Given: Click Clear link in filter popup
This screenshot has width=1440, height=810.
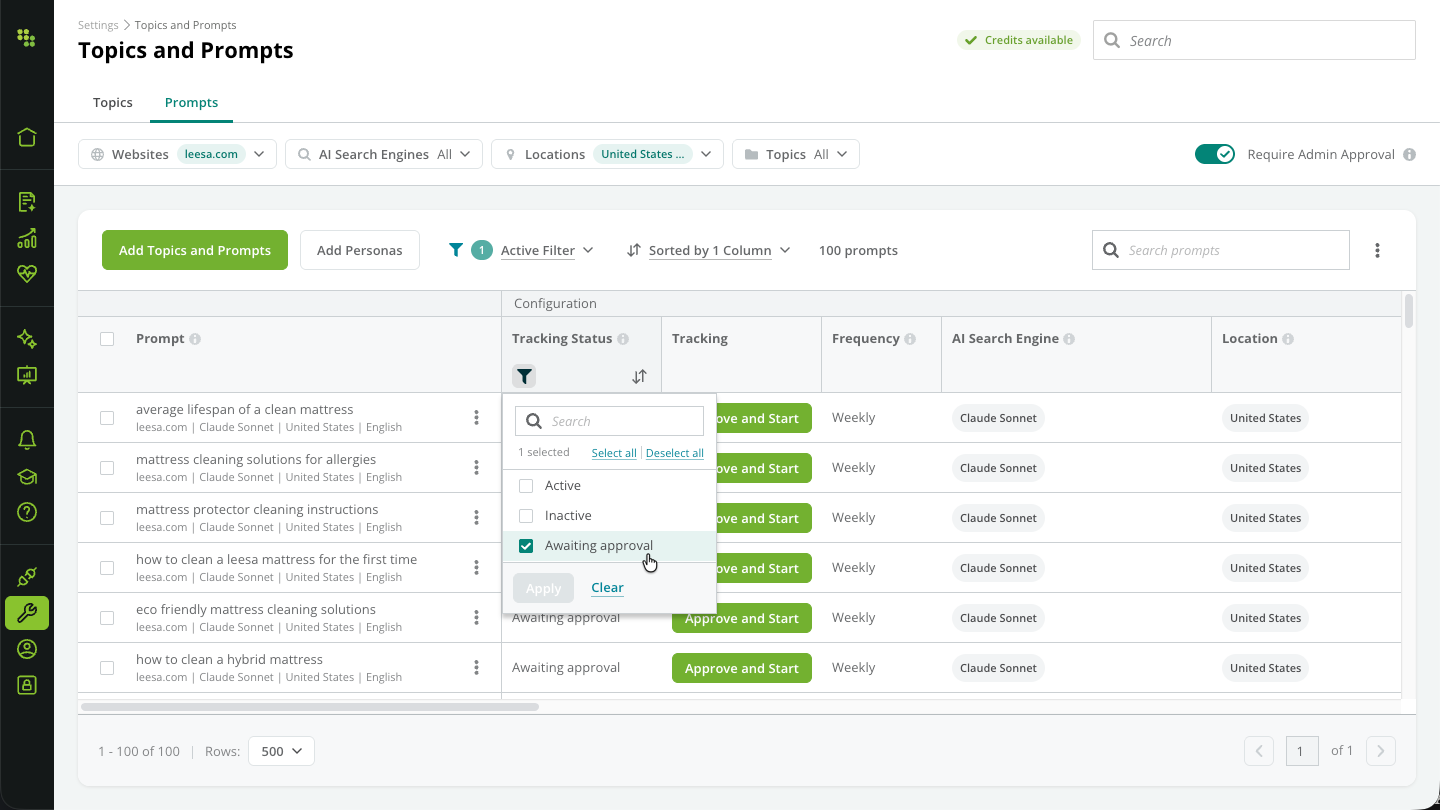Looking at the screenshot, I should [x=607, y=588].
